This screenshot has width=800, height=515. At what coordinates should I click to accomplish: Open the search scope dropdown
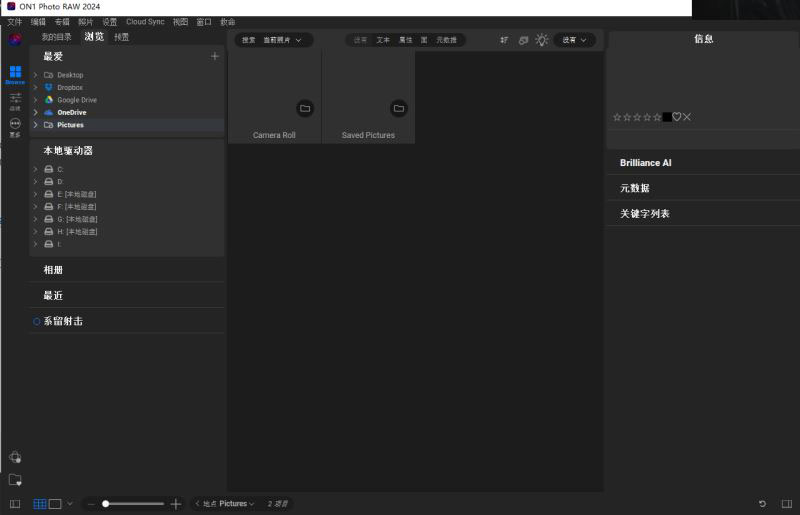[282, 40]
